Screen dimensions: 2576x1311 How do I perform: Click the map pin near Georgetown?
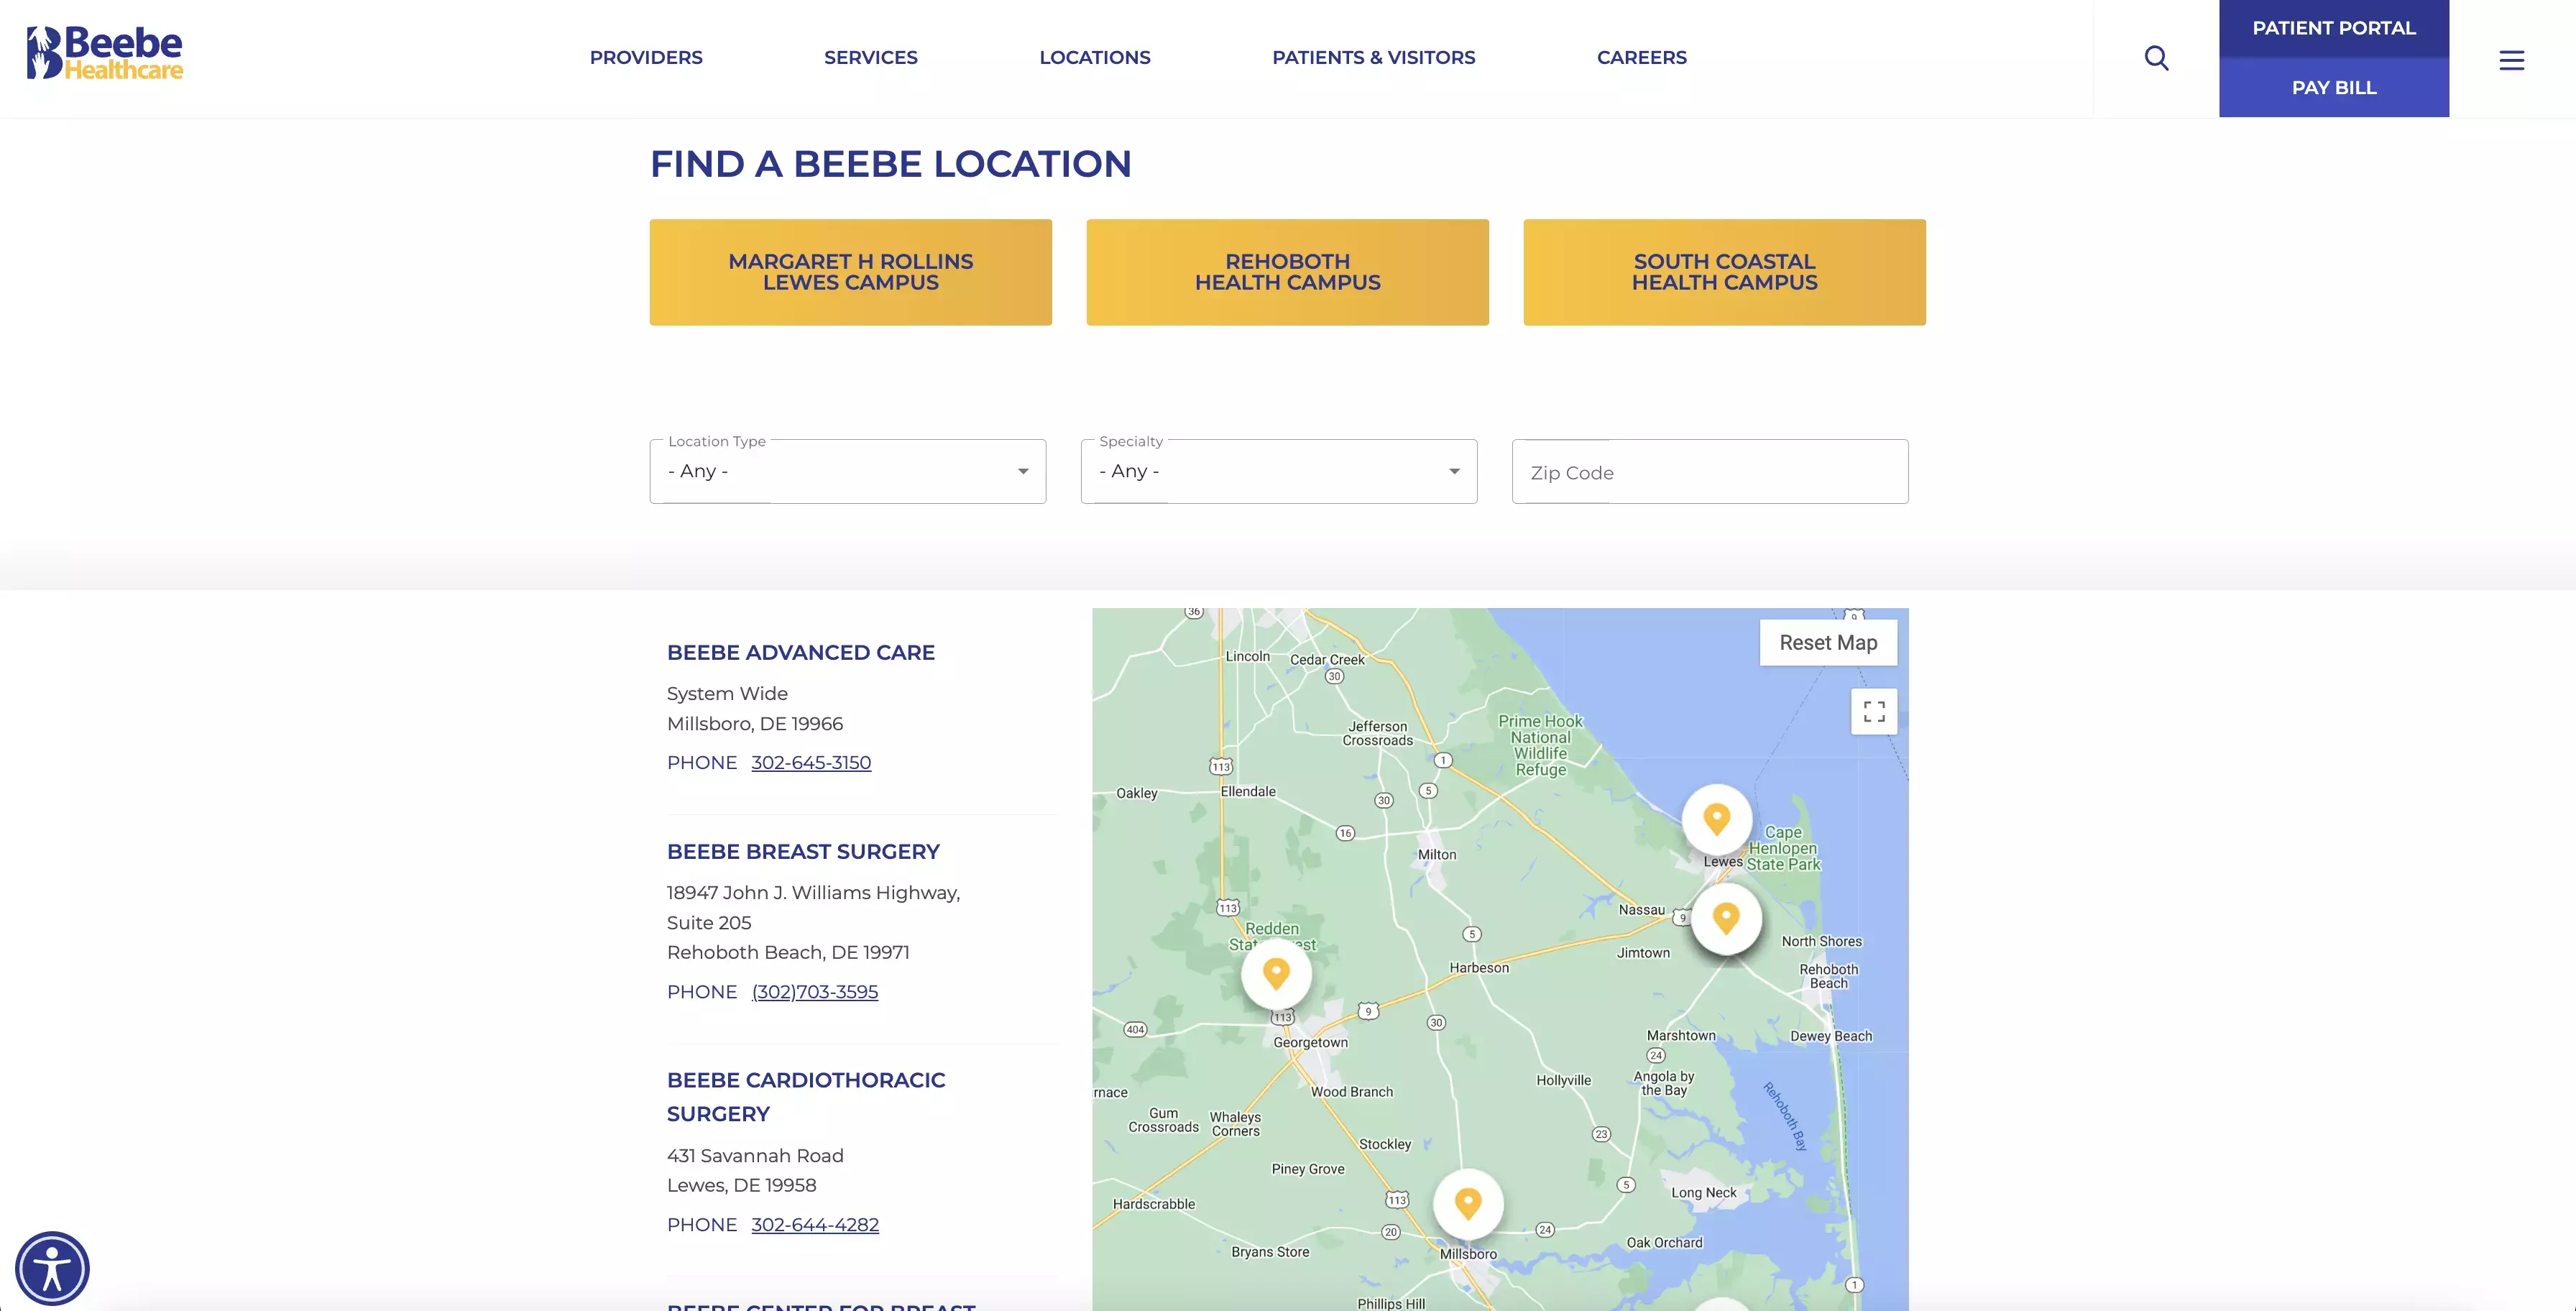coord(1276,973)
